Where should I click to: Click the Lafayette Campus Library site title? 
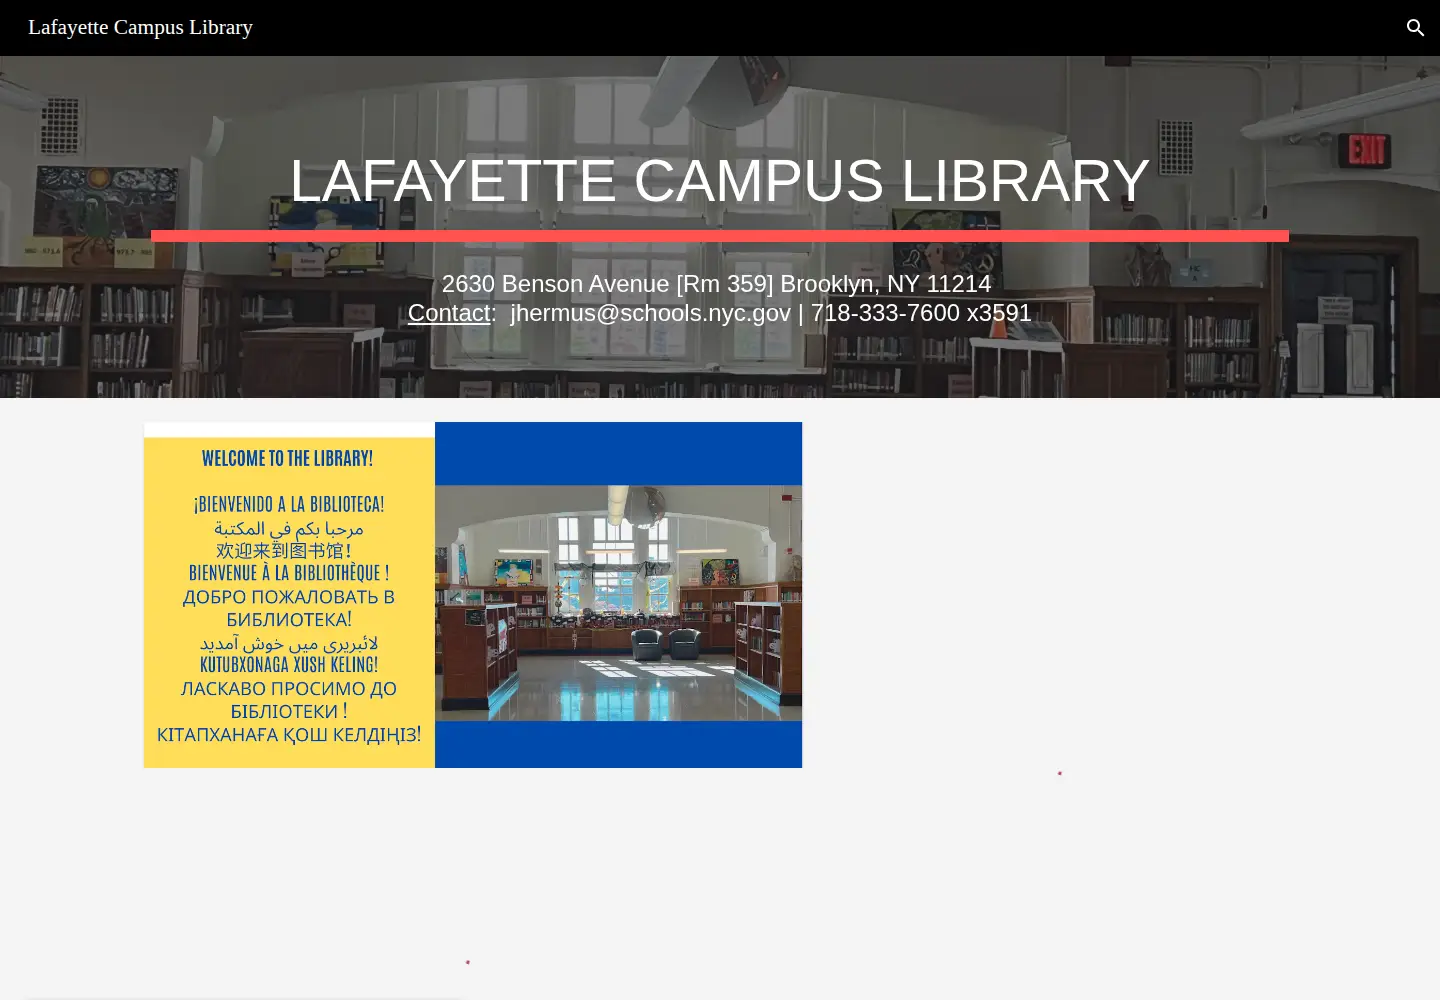click(x=140, y=27)
